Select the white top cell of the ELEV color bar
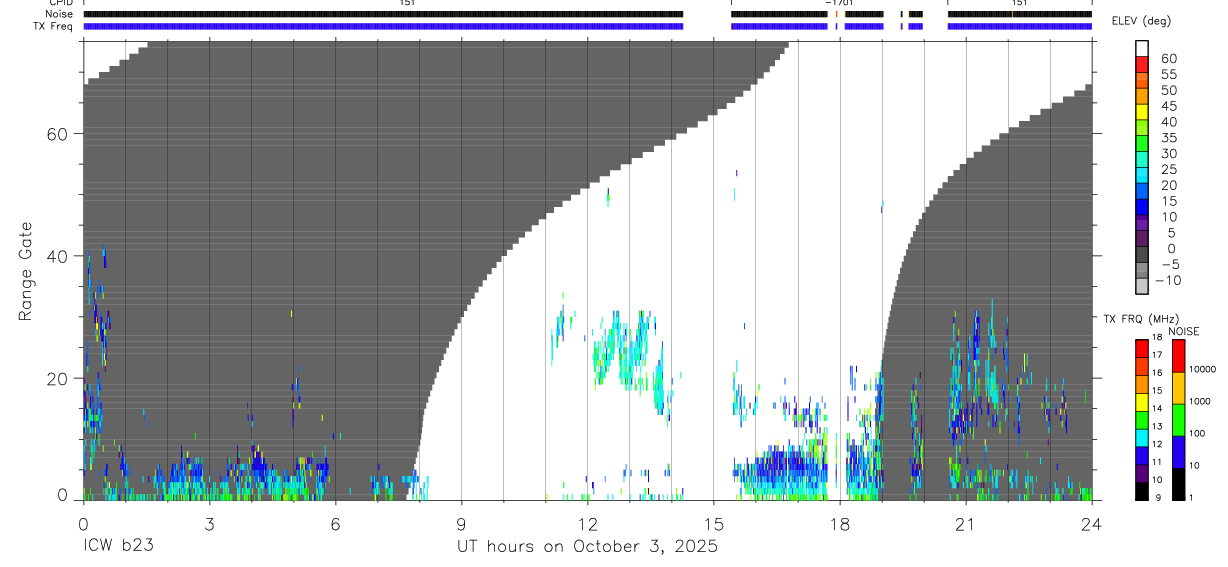Viewport: 1228px width, 567px height. (x=1142, y=50)
